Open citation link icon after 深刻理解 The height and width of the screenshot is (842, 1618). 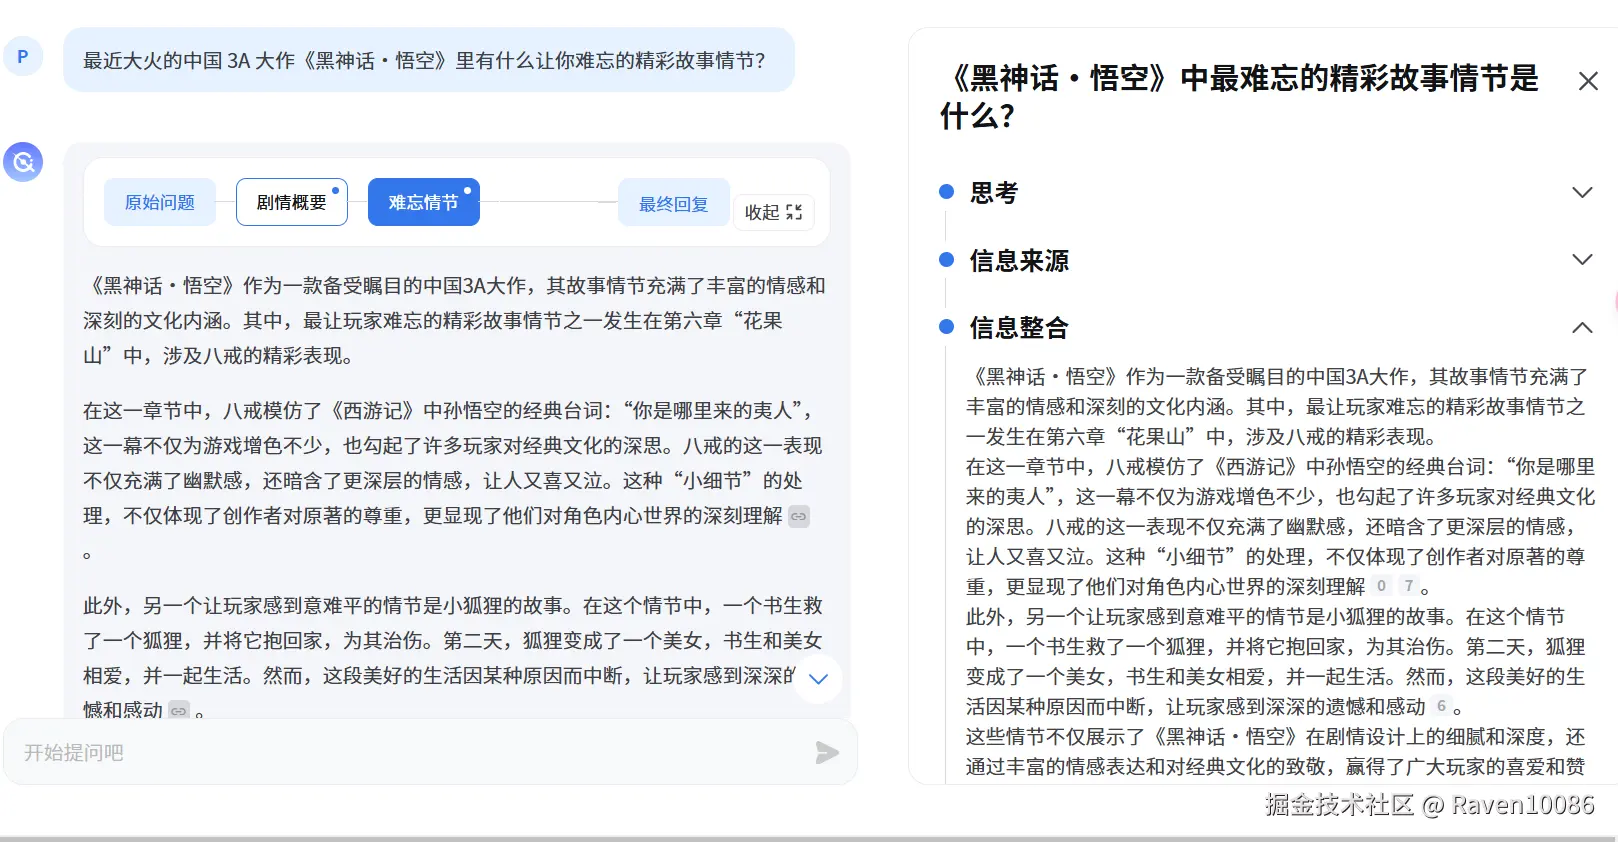pos(799,517)
